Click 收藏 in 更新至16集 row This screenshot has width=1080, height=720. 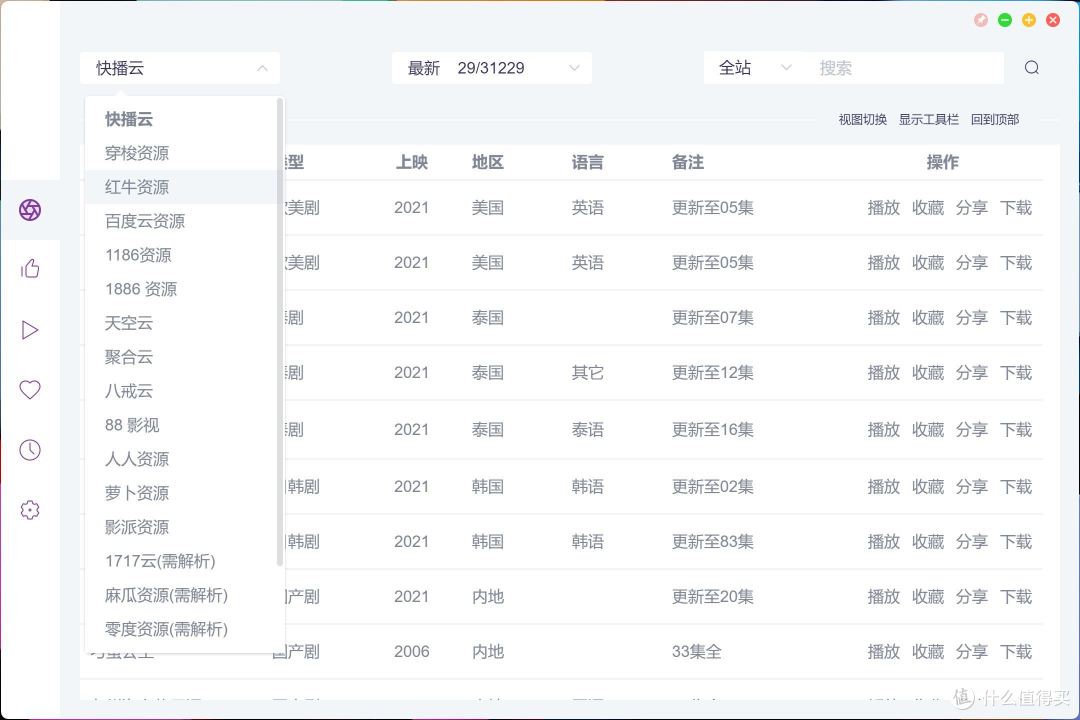(x=928, y=430)
